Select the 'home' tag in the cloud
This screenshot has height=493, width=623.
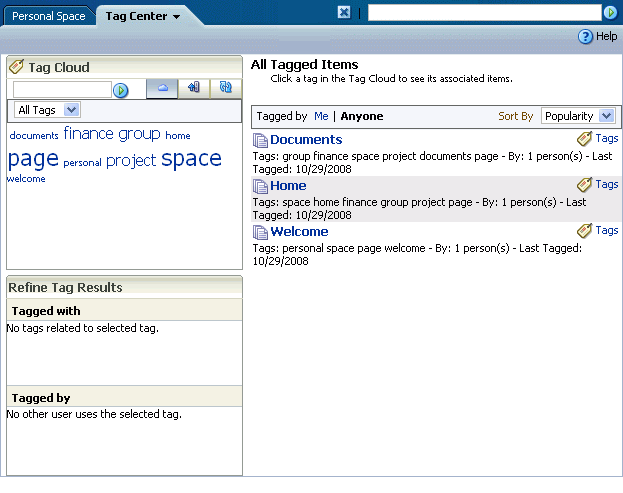[x=178, y=136]
